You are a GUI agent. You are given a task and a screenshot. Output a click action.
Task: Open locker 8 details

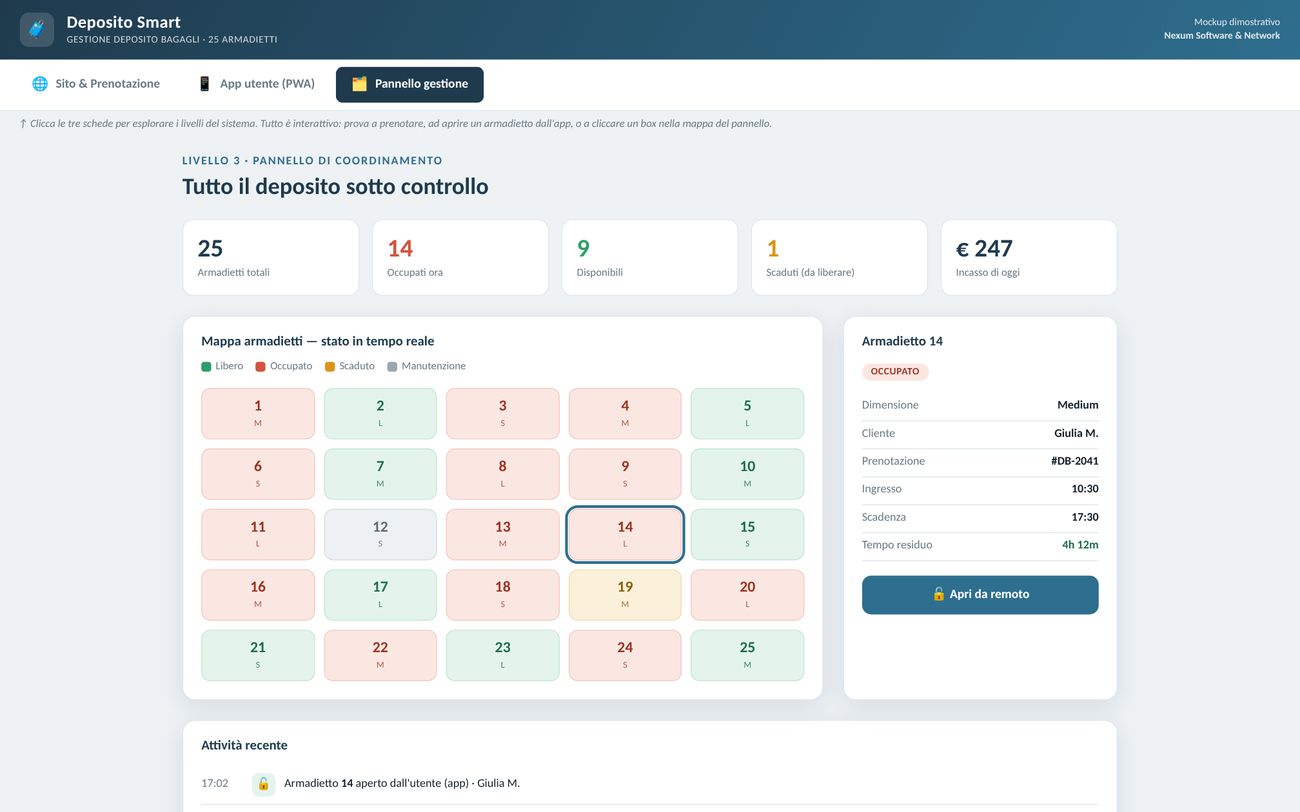click(503, 474)
